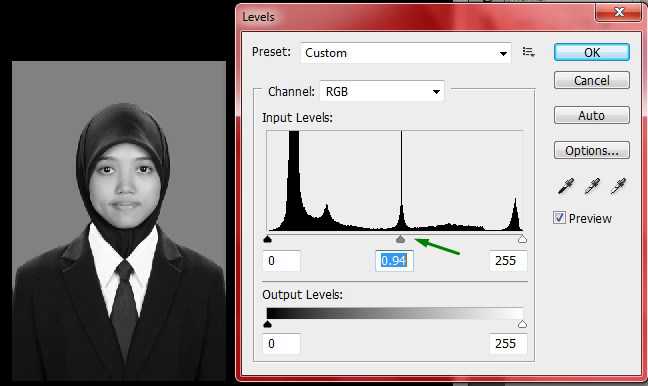
Task: Click the midtone input field showing 0.94
Action: point(394,261)
